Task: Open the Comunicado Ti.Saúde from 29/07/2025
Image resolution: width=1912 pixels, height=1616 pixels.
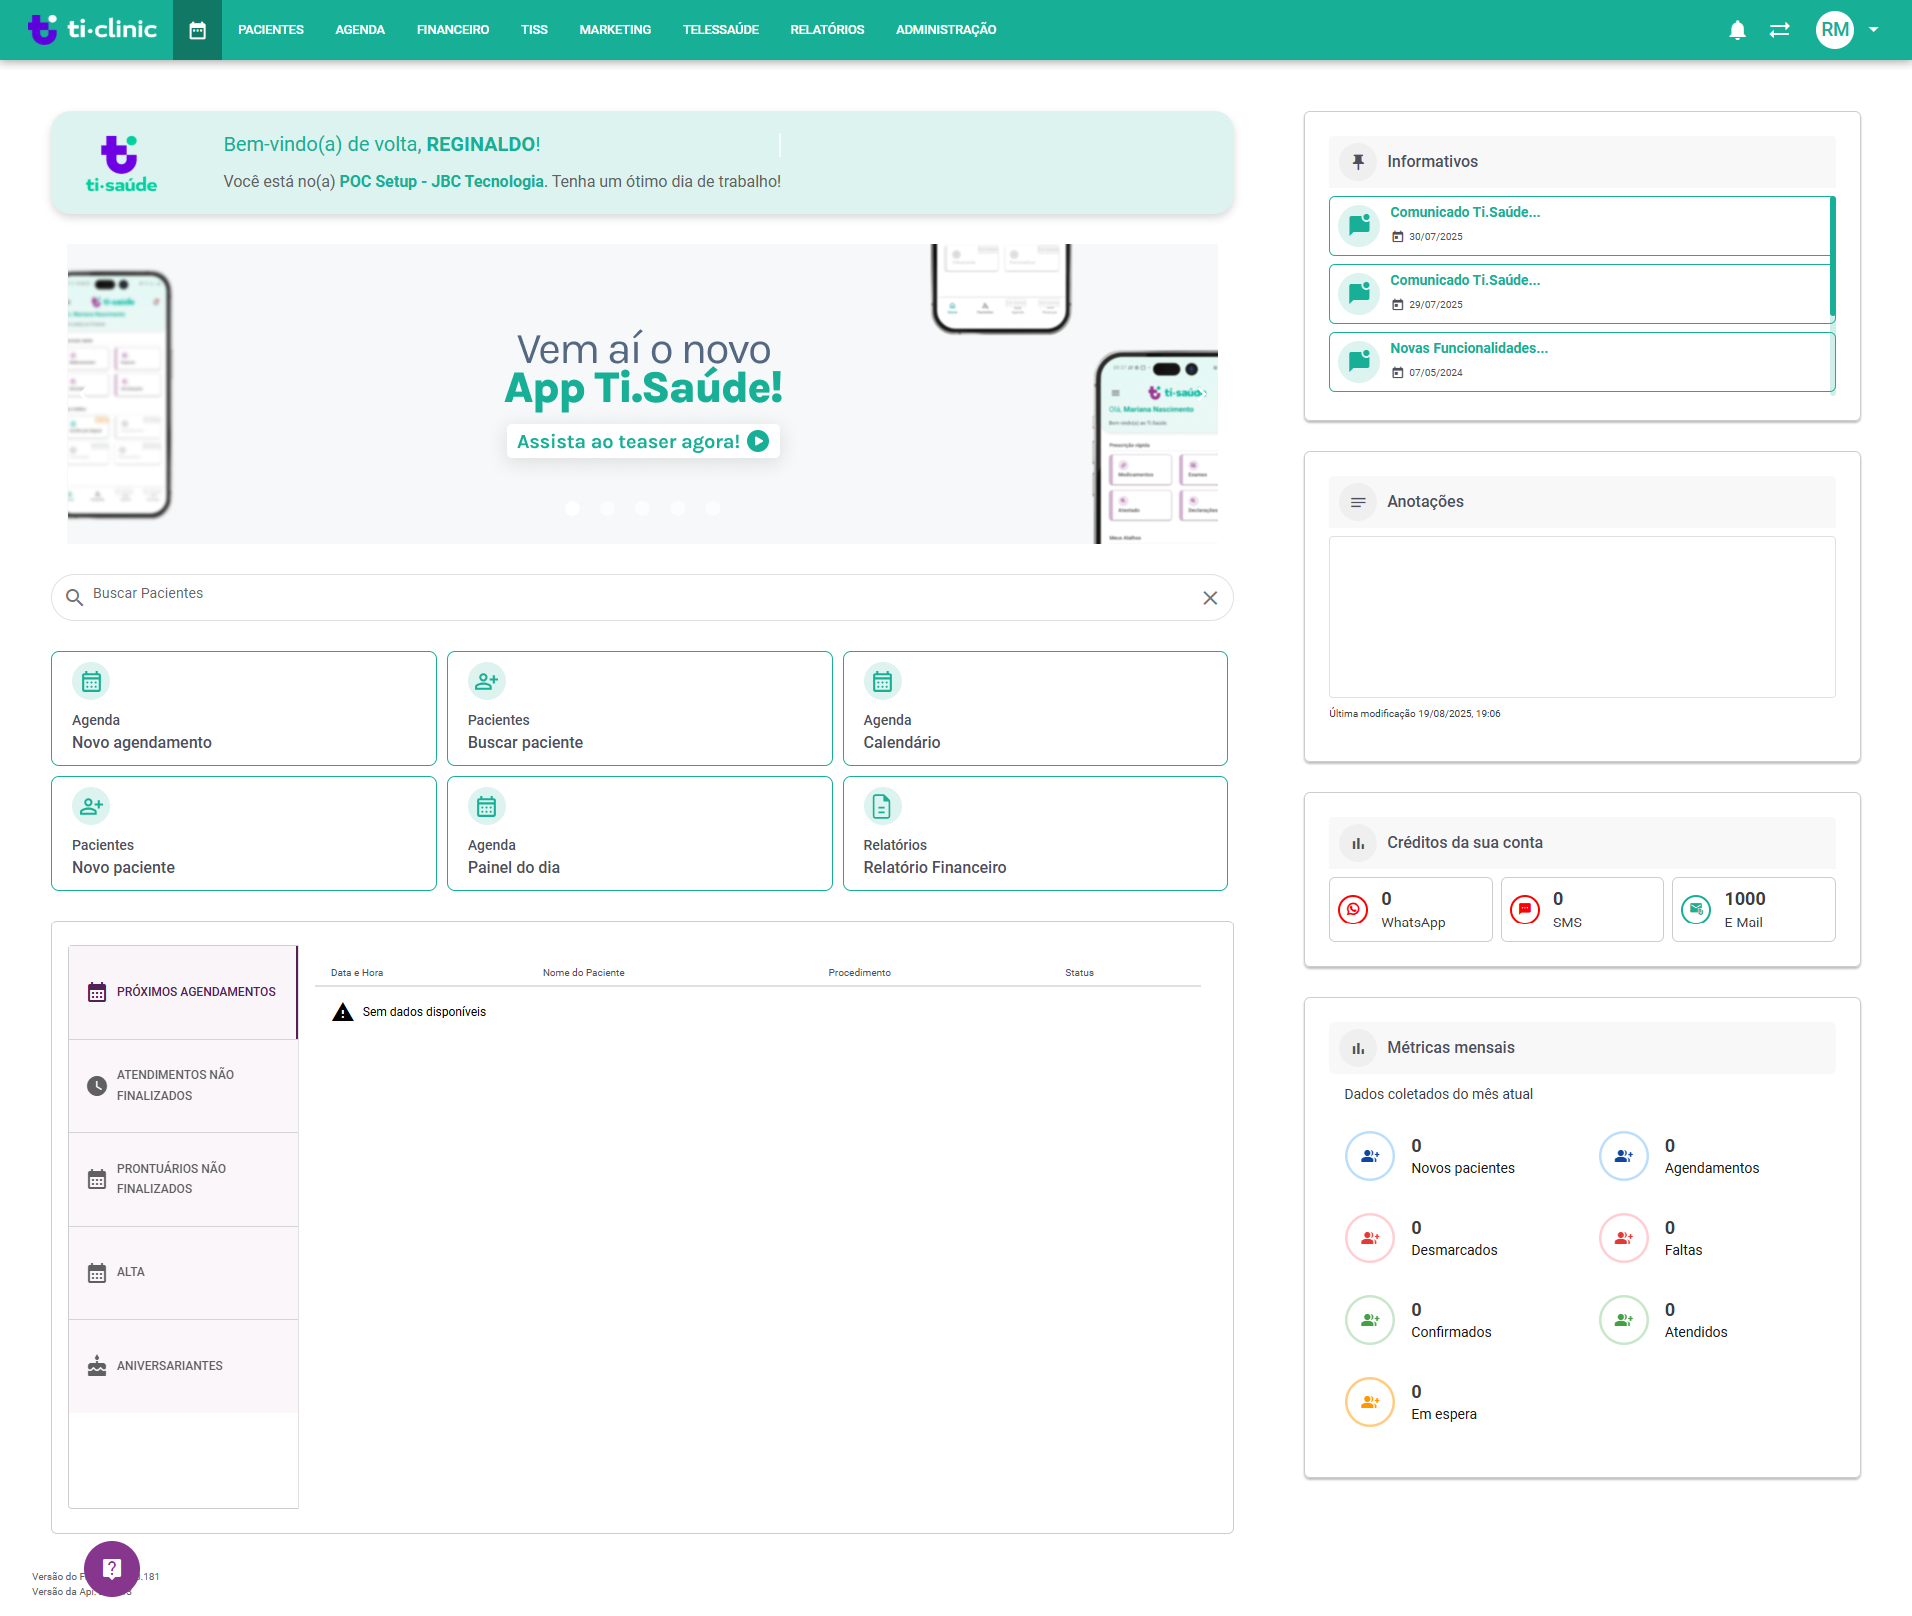Action: (x=1580, y=293)
